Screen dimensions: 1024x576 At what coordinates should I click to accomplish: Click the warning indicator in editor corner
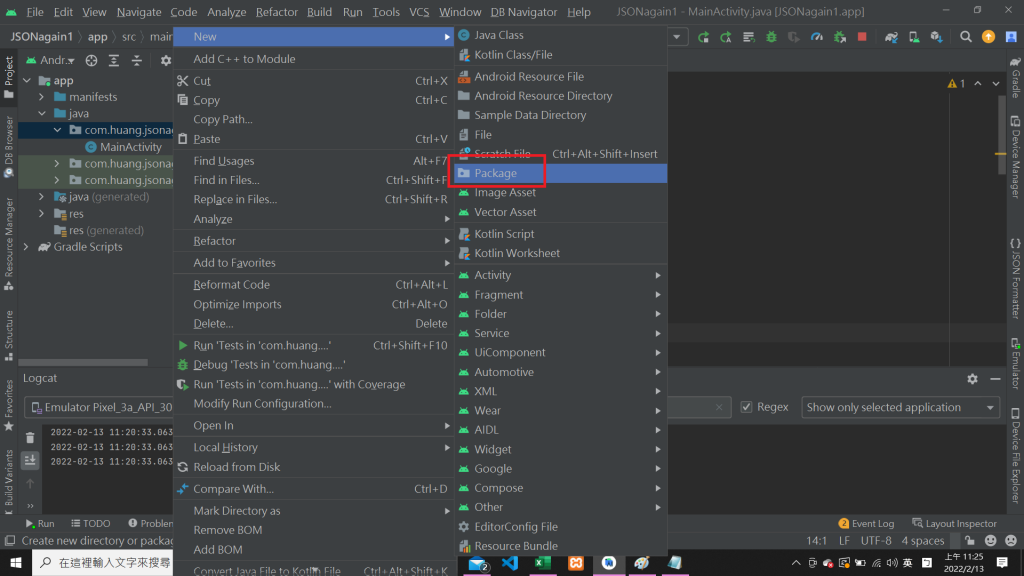point(956,84)
